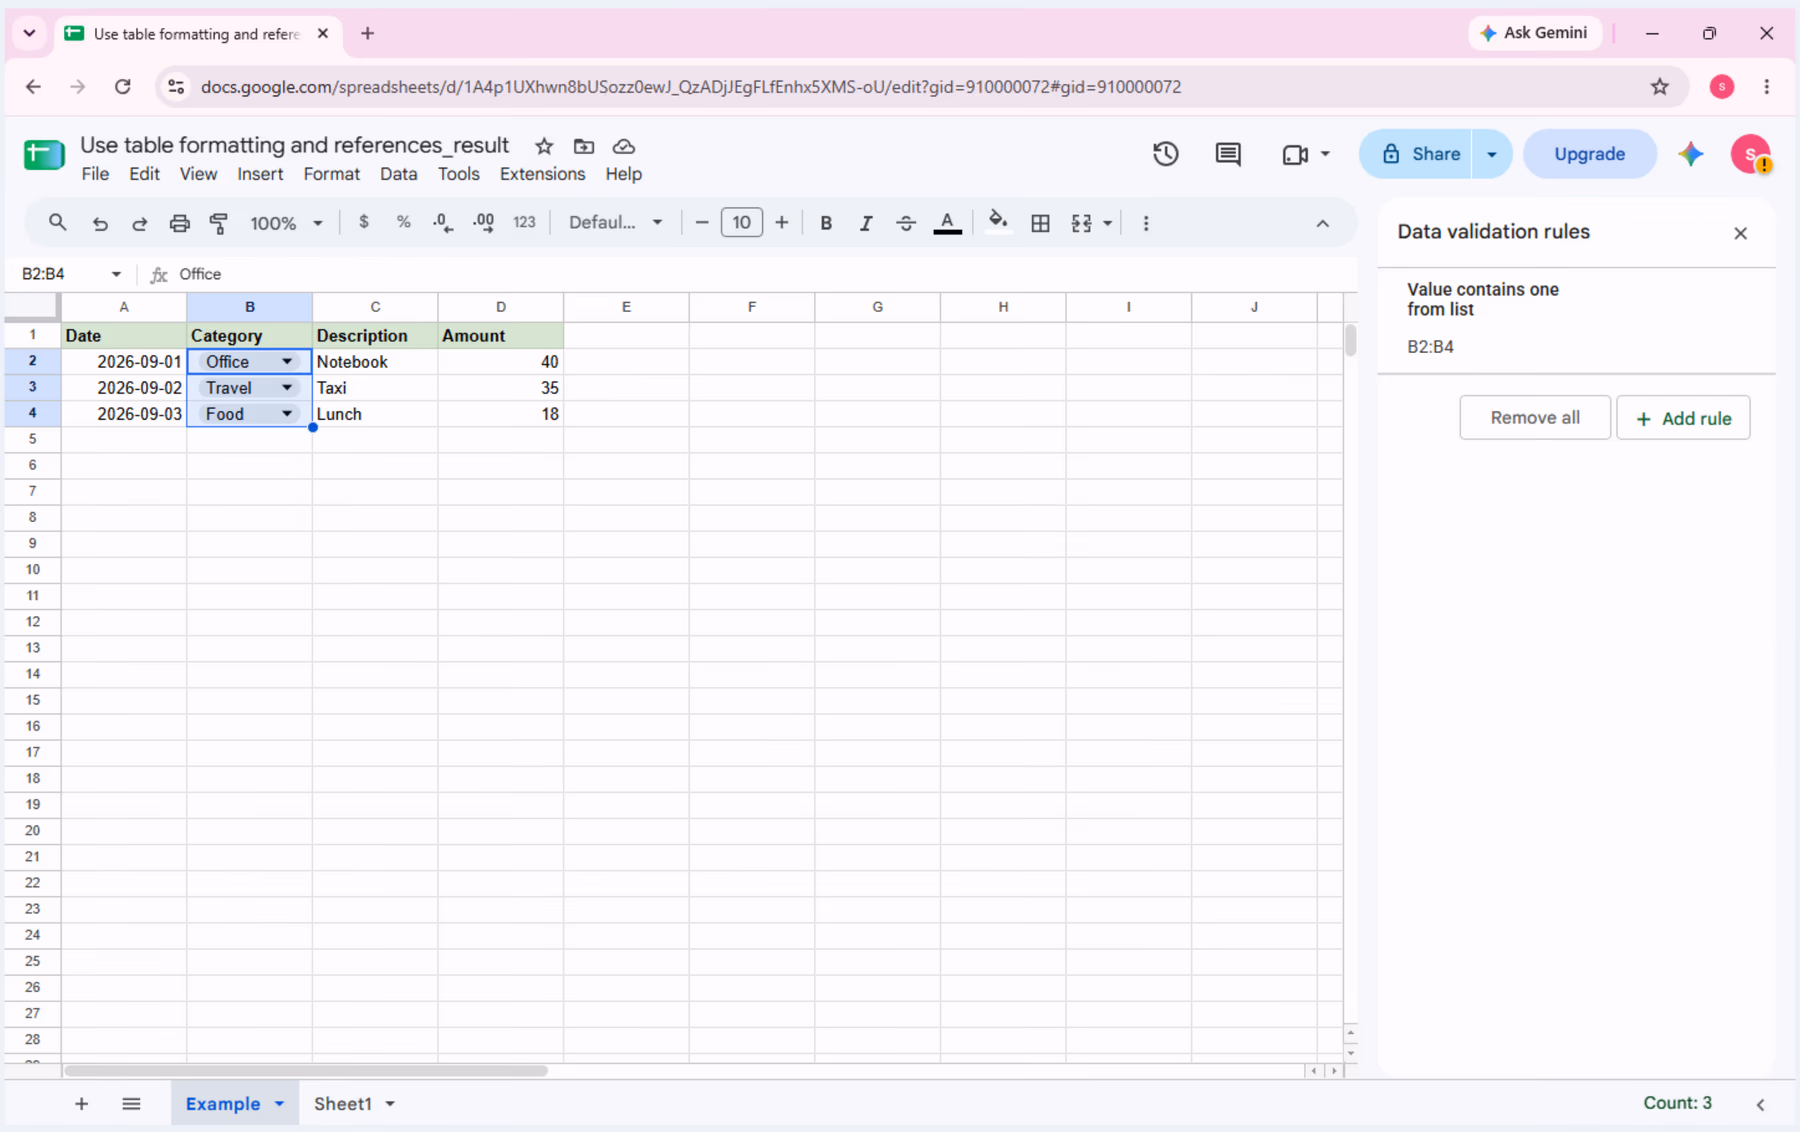Format as percent
The image size is (1800, 1132).
point(403,222)
